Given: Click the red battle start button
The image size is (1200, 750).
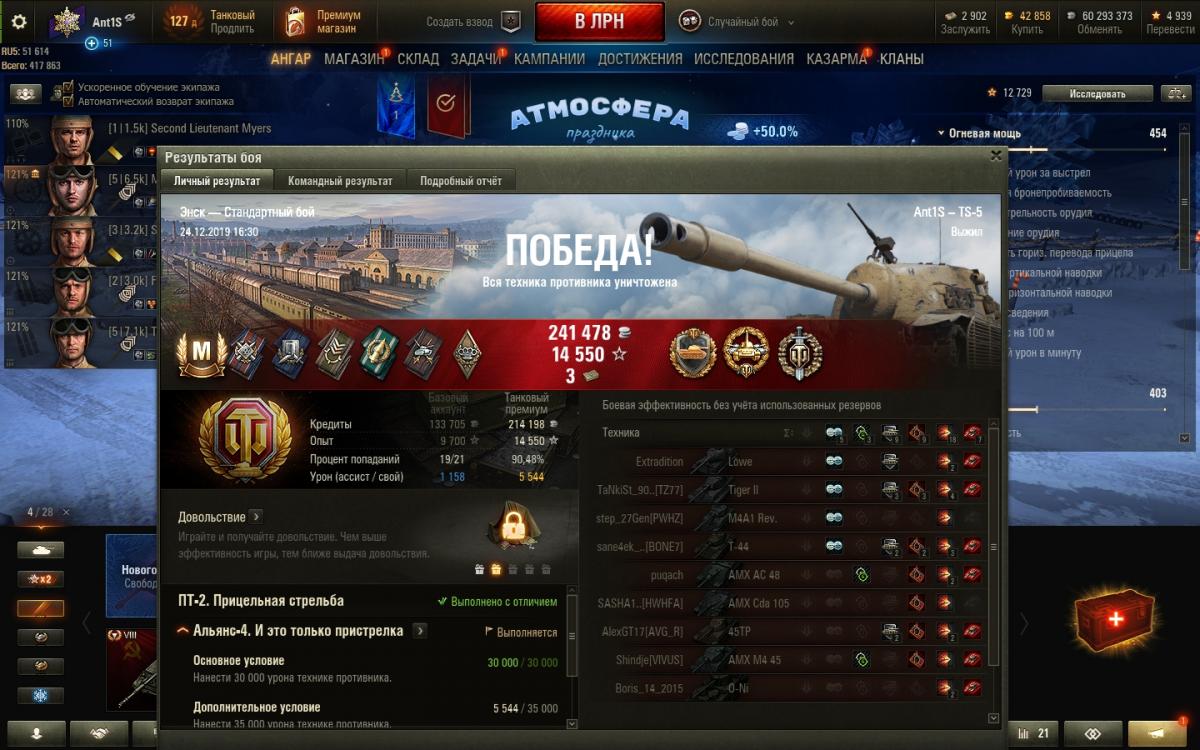Looking at the screenshot, I should click(600, 22).
